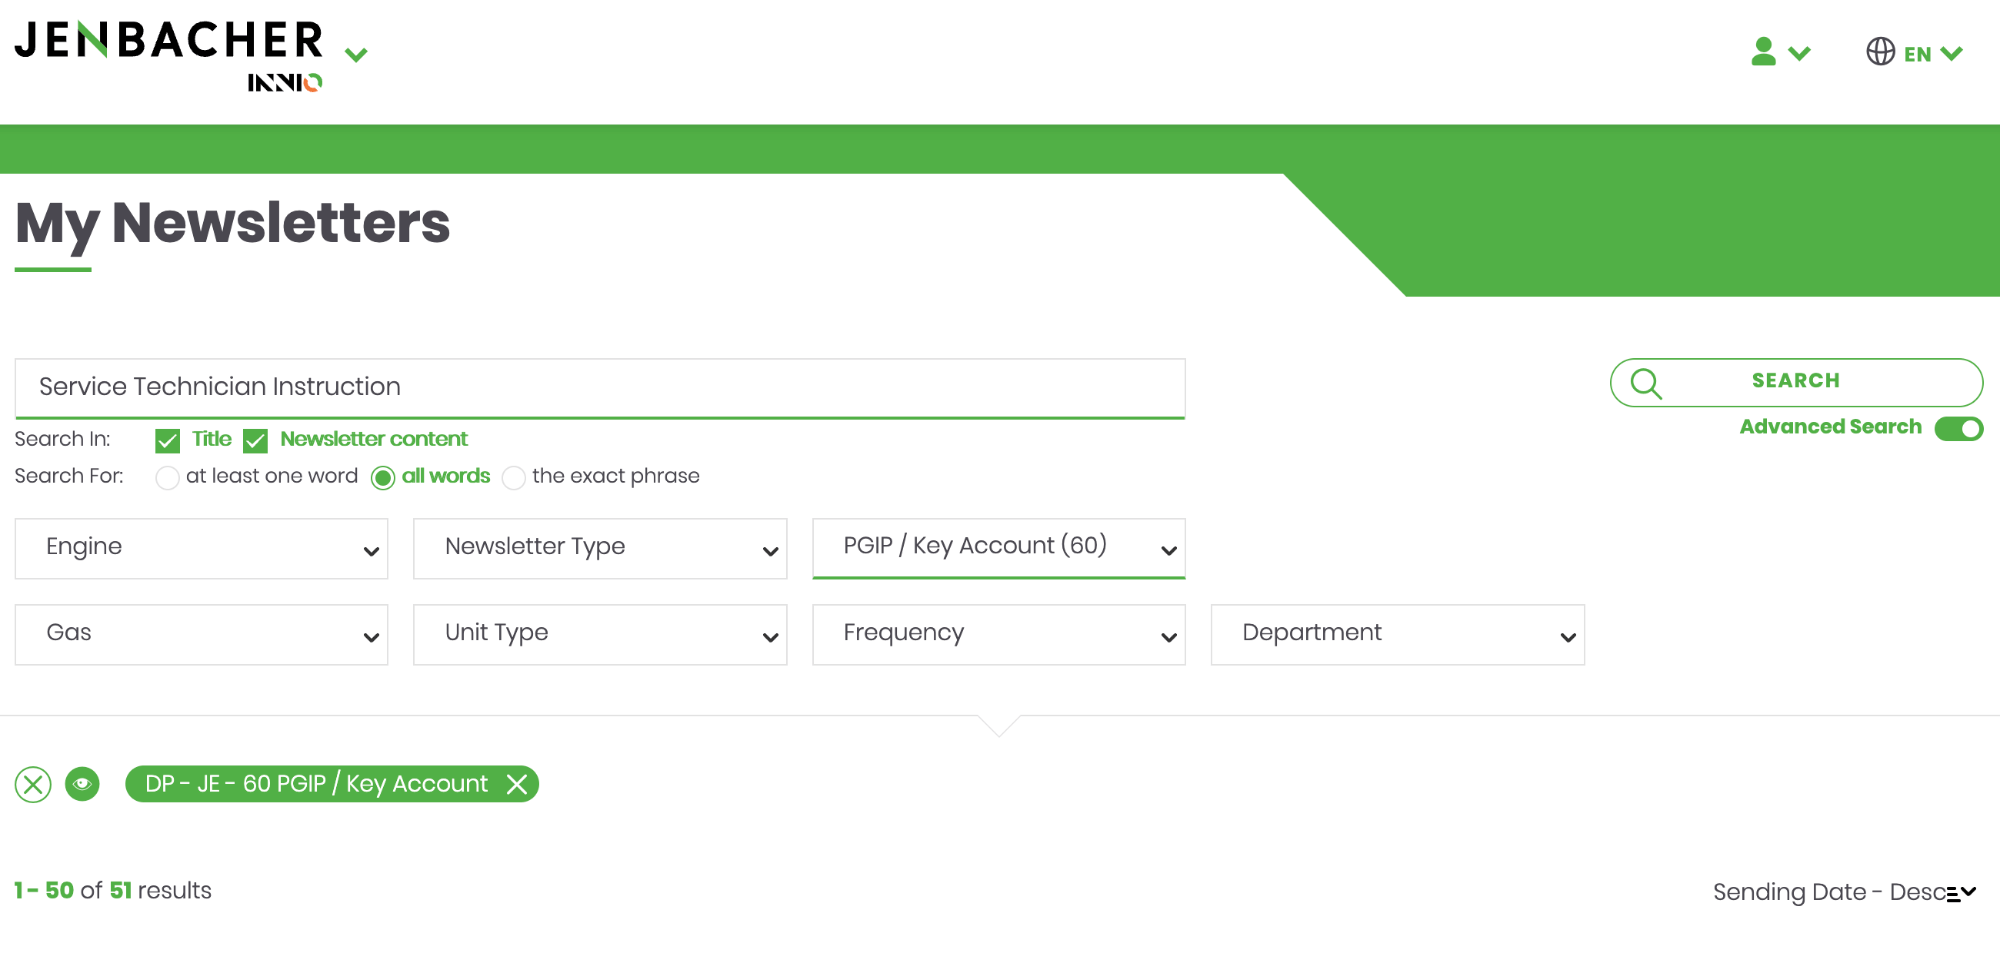
Task: Uncheck the Newsletter content checkbox
Action: pos(256,441)
